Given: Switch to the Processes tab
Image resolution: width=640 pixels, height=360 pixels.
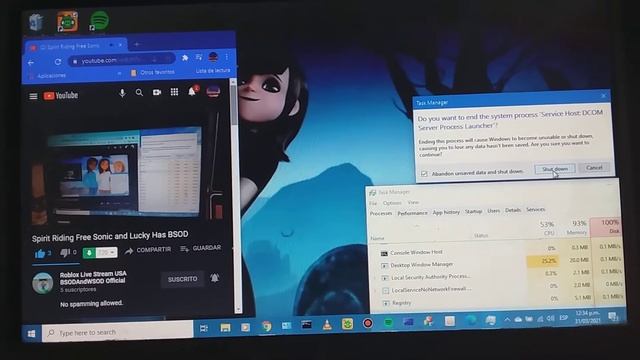Looking at the screenshot, I should coord(381,213).
